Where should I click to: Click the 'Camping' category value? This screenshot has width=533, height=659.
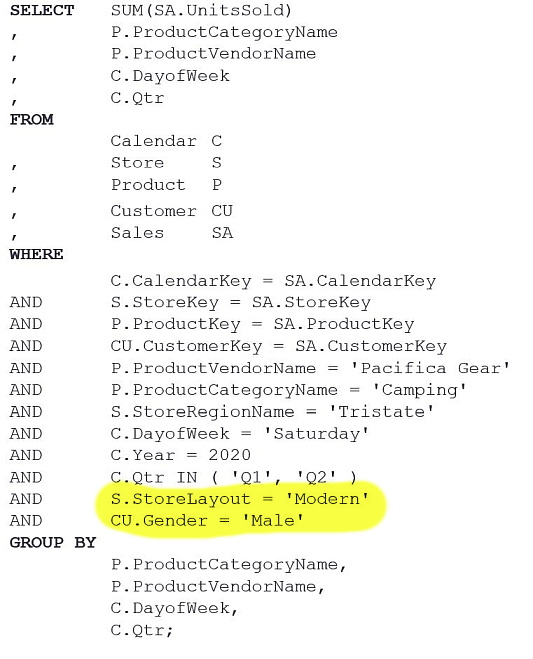(x=419, y=390)
